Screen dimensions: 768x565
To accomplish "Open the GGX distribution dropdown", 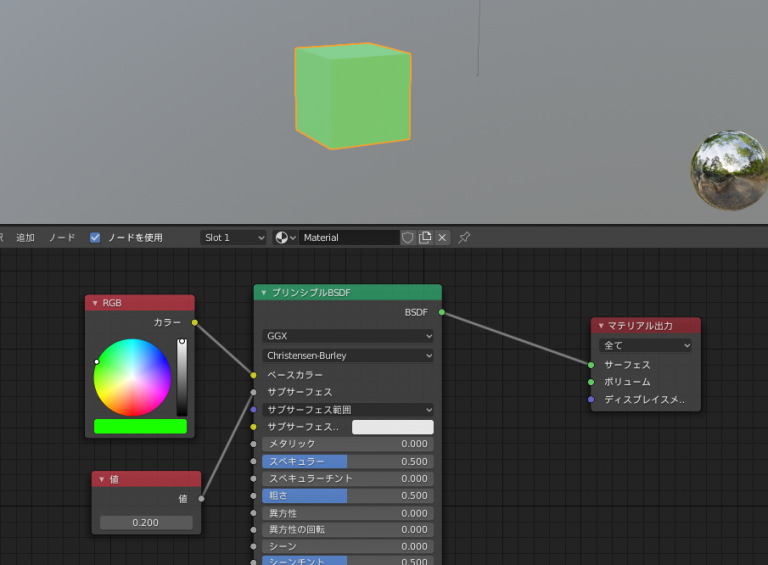I will pyautogui.click(x=347, y=336).
